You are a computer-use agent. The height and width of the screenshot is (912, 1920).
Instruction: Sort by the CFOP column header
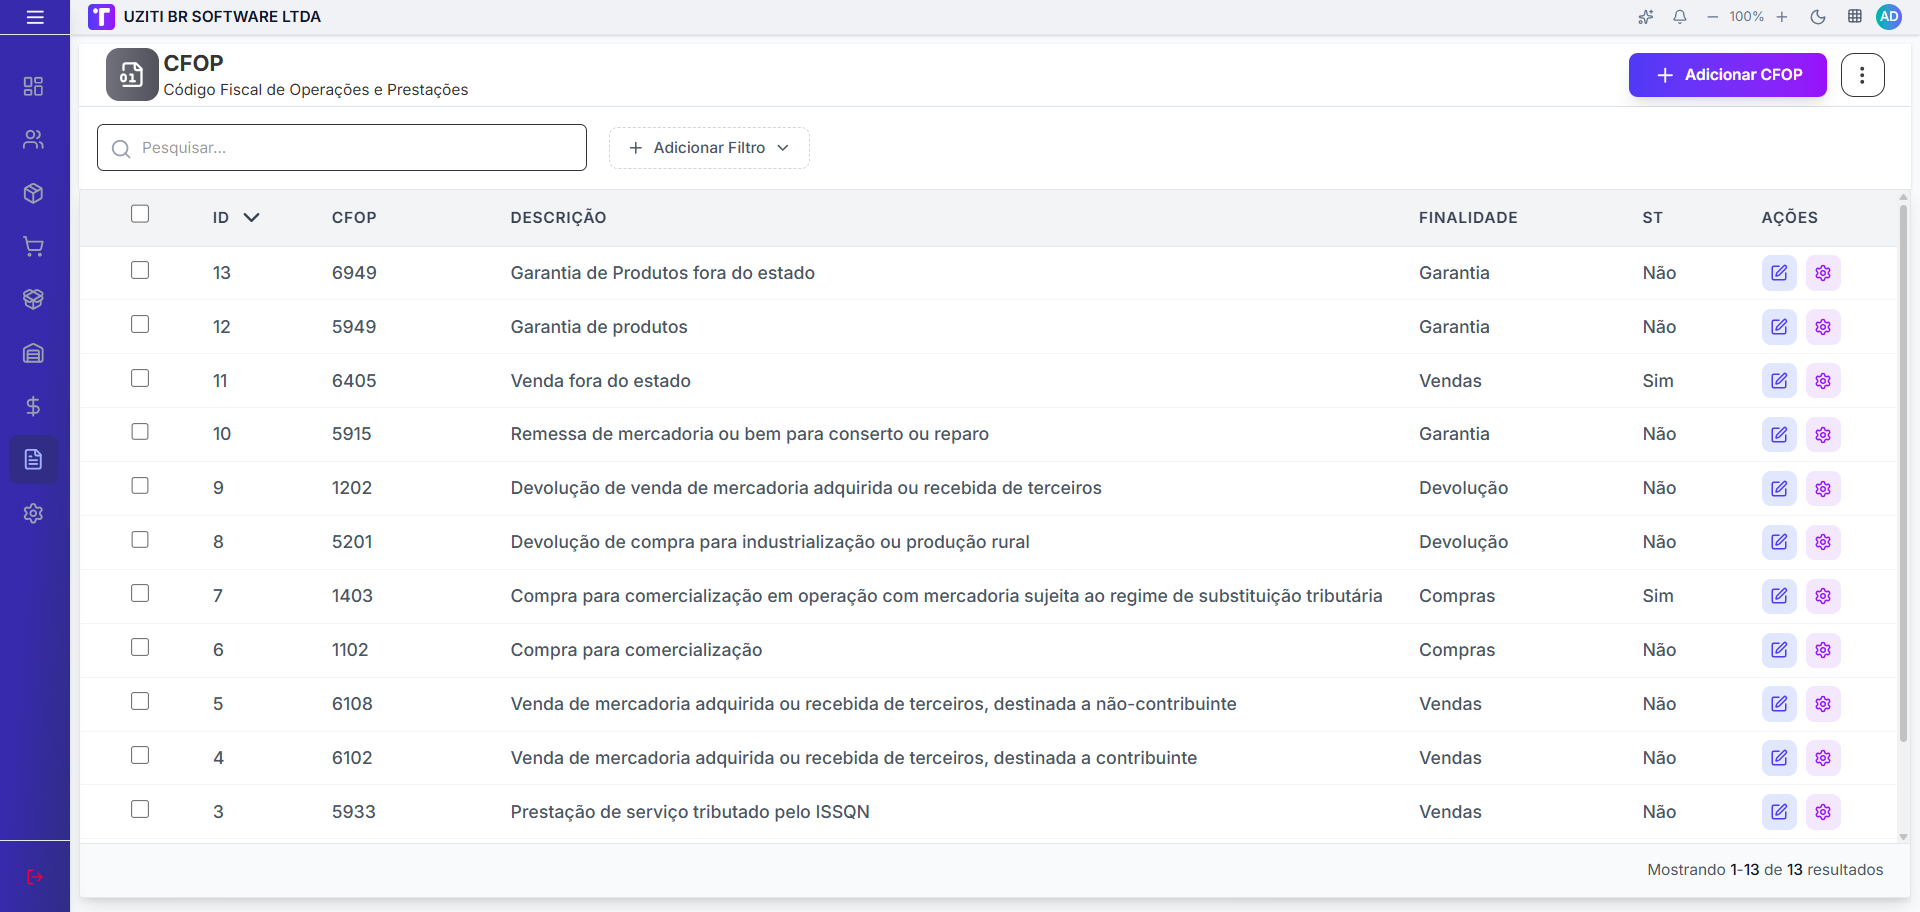tap(354, 218)
